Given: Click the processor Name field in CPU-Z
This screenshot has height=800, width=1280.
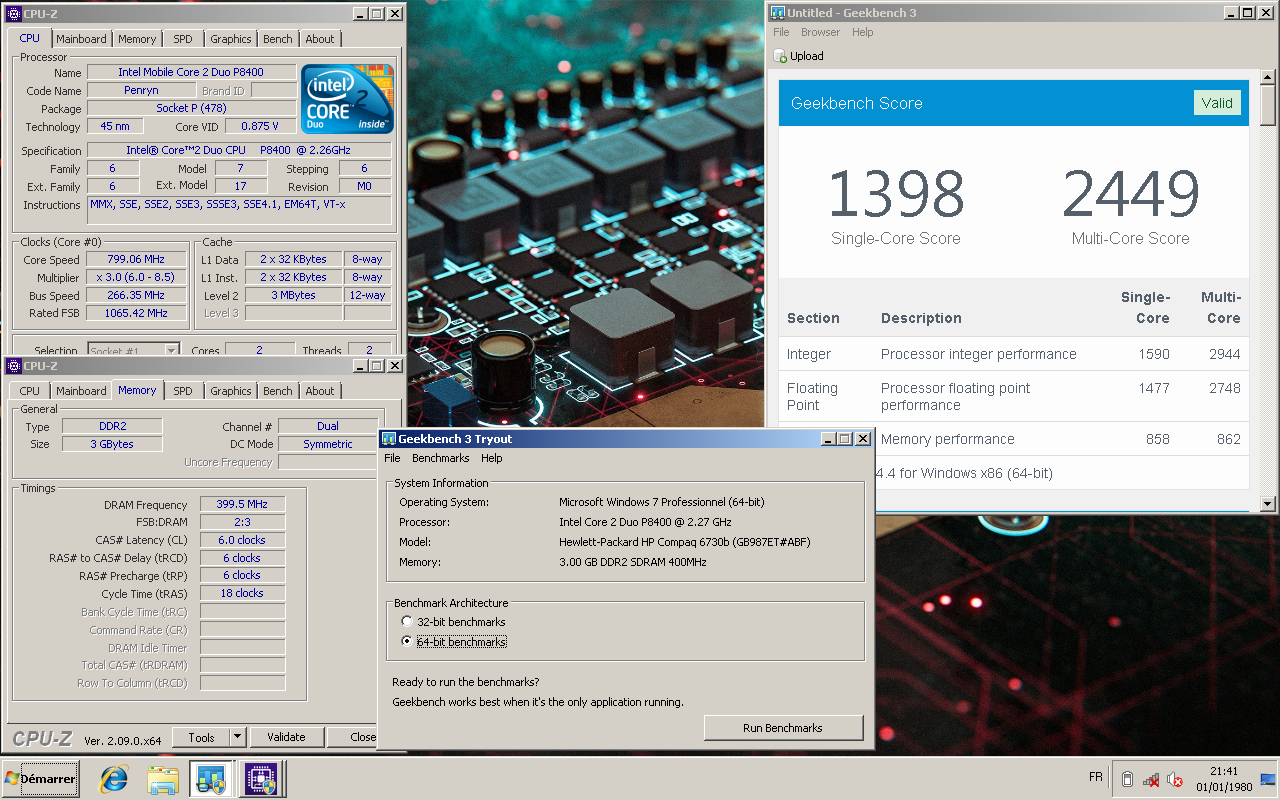Looking at the screenshot, I should (x=191, y=72).
